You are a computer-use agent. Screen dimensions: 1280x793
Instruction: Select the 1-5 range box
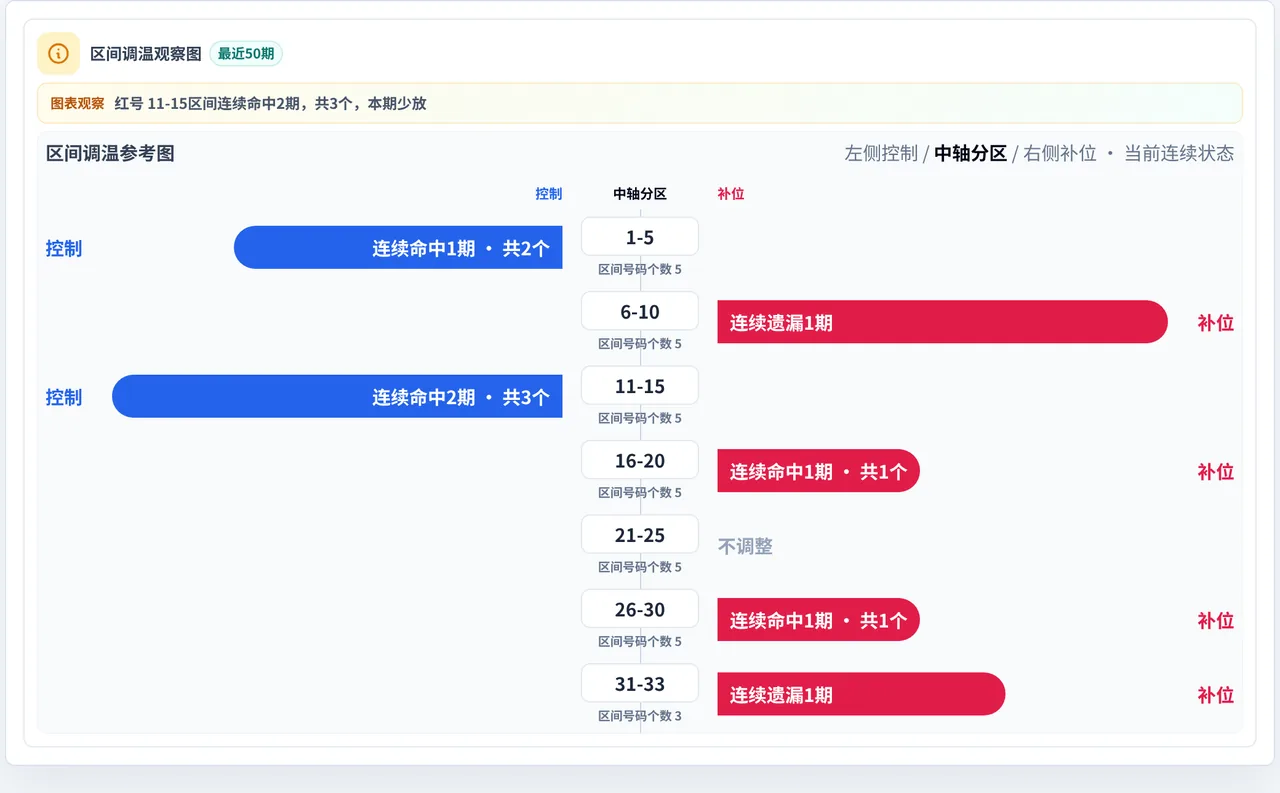tap(640, 237)
